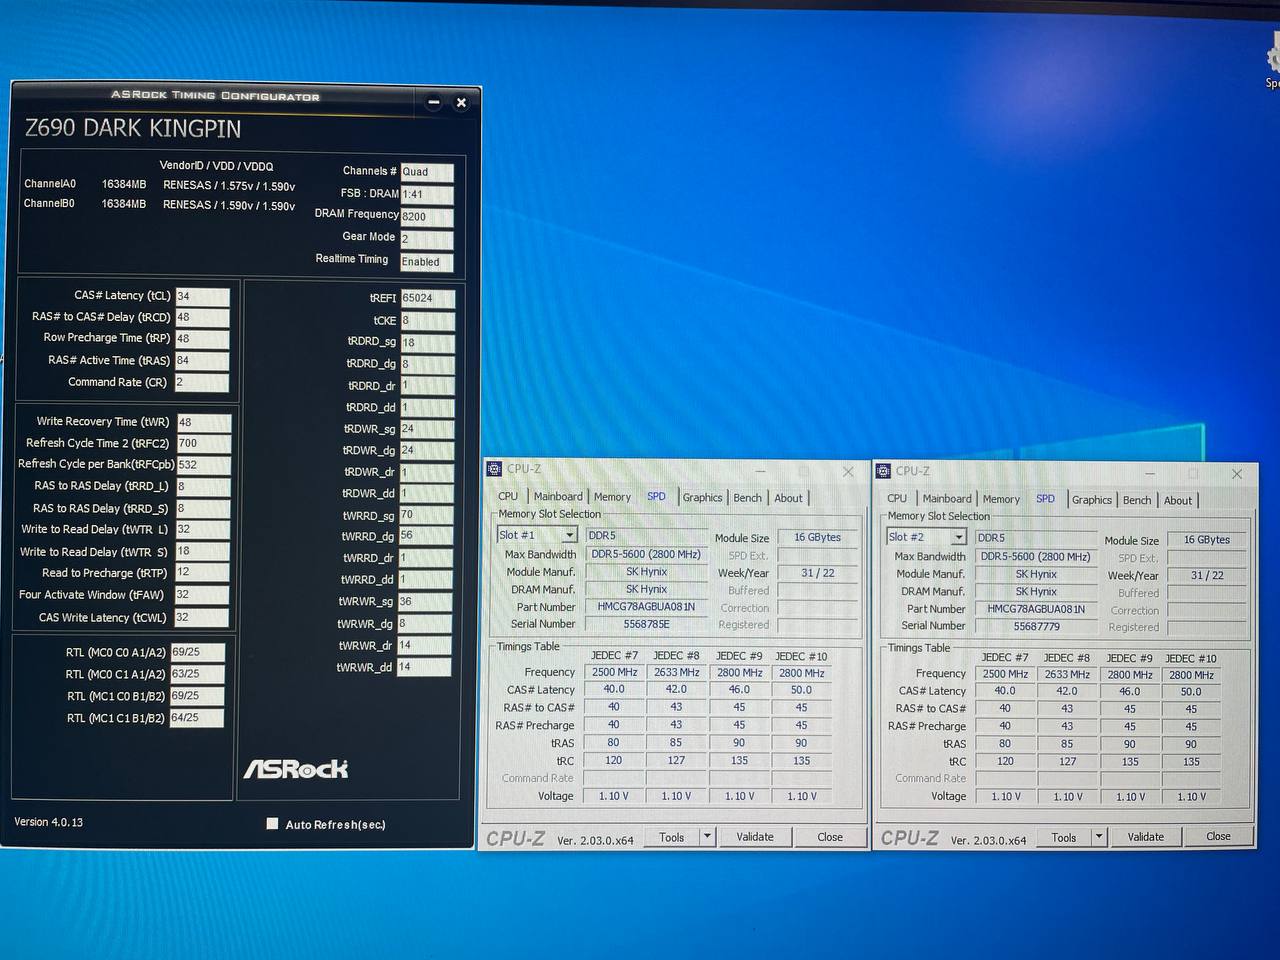Screen dimensions: 1280x960
Task: Open Graphics tab in Slot #1 CPU-Z window
Action: [703, 498]
